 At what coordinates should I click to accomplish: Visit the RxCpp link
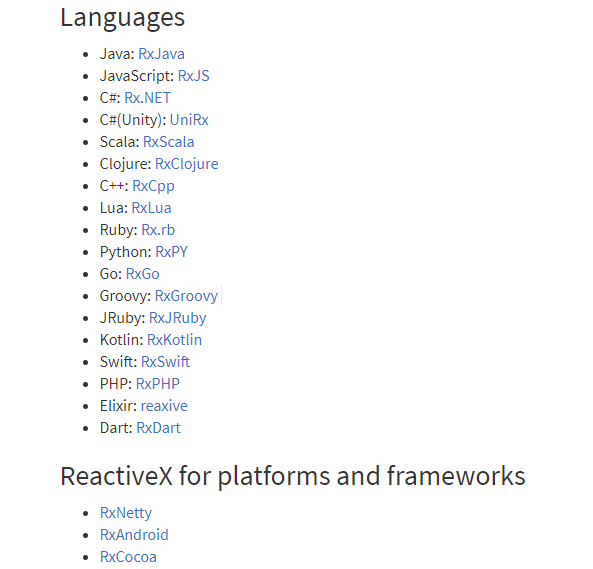click(x=154, y=186)
